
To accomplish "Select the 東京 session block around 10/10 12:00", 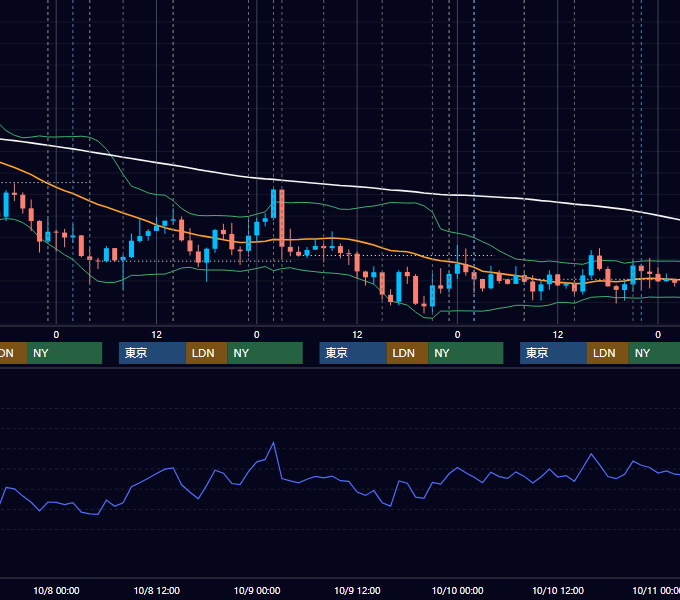I will (x=553, y=353).
